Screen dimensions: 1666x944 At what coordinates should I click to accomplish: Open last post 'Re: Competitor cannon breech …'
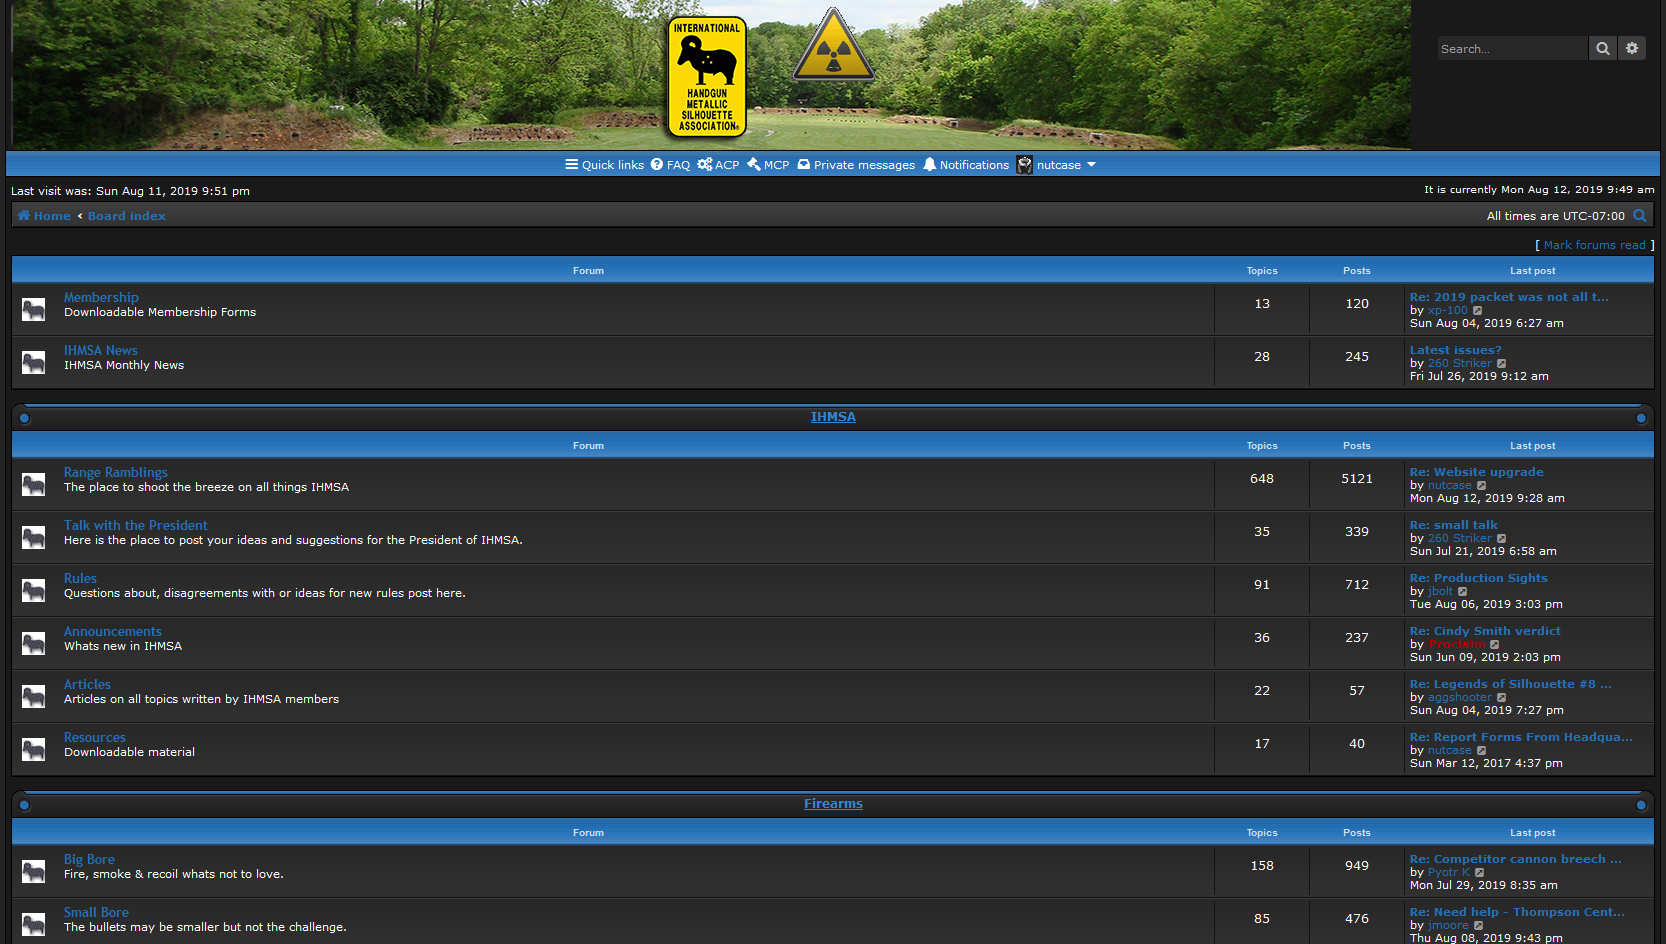[x=1516, y=859]
